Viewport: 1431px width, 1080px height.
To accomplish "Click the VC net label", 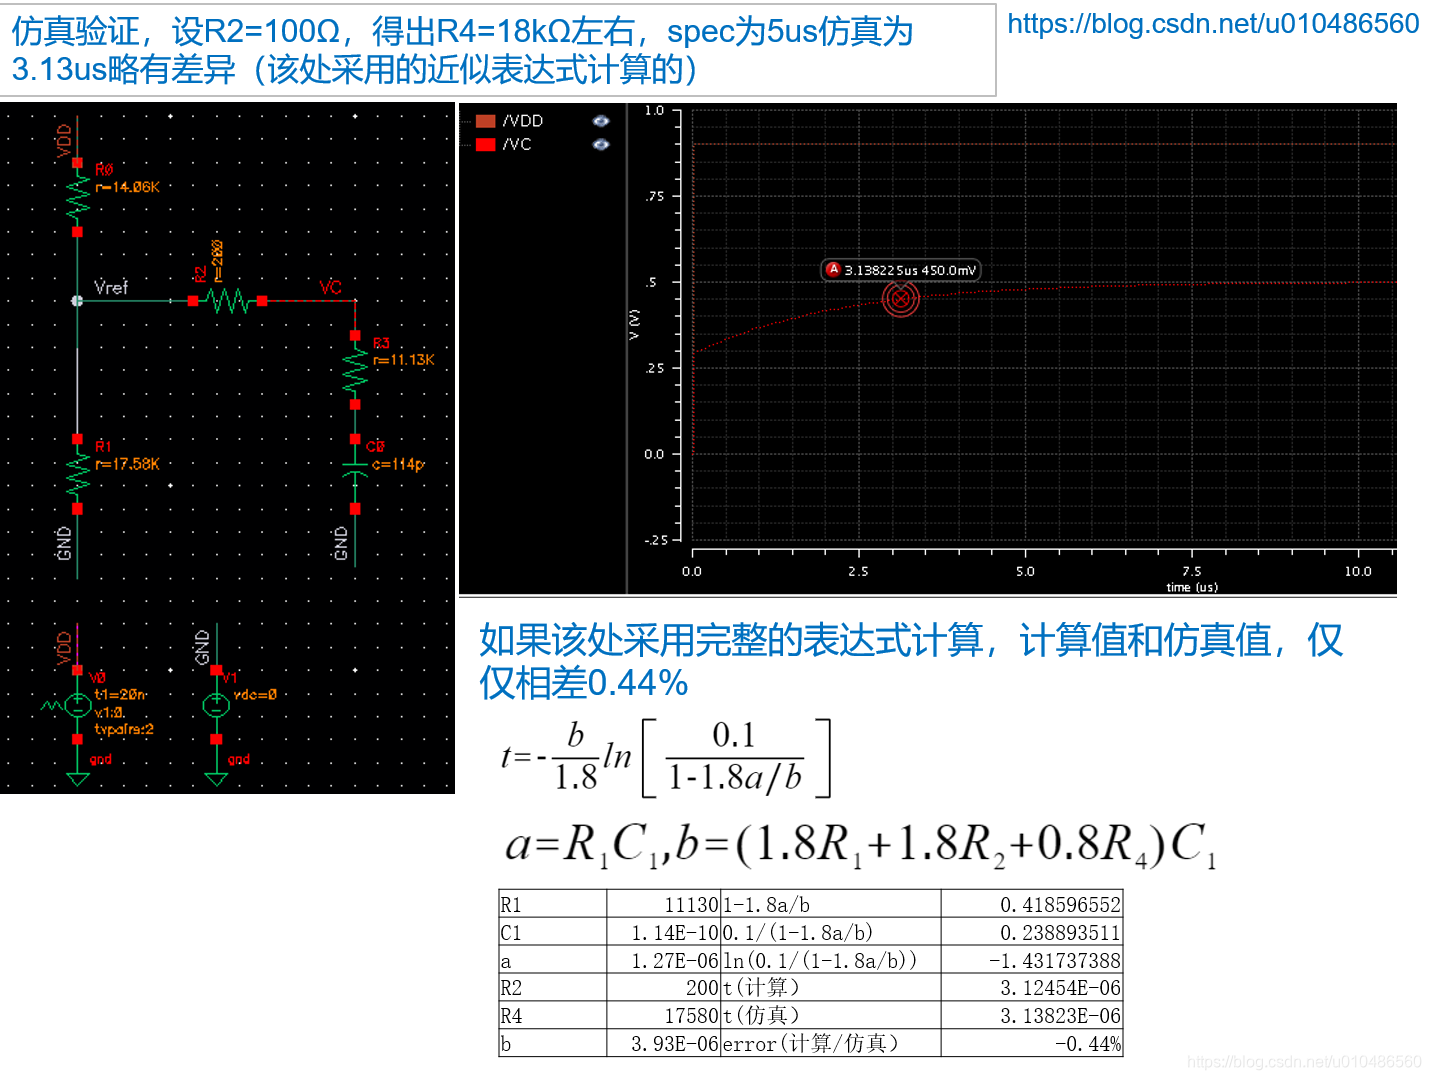I will pyautogui.click(x=331, y=287).
